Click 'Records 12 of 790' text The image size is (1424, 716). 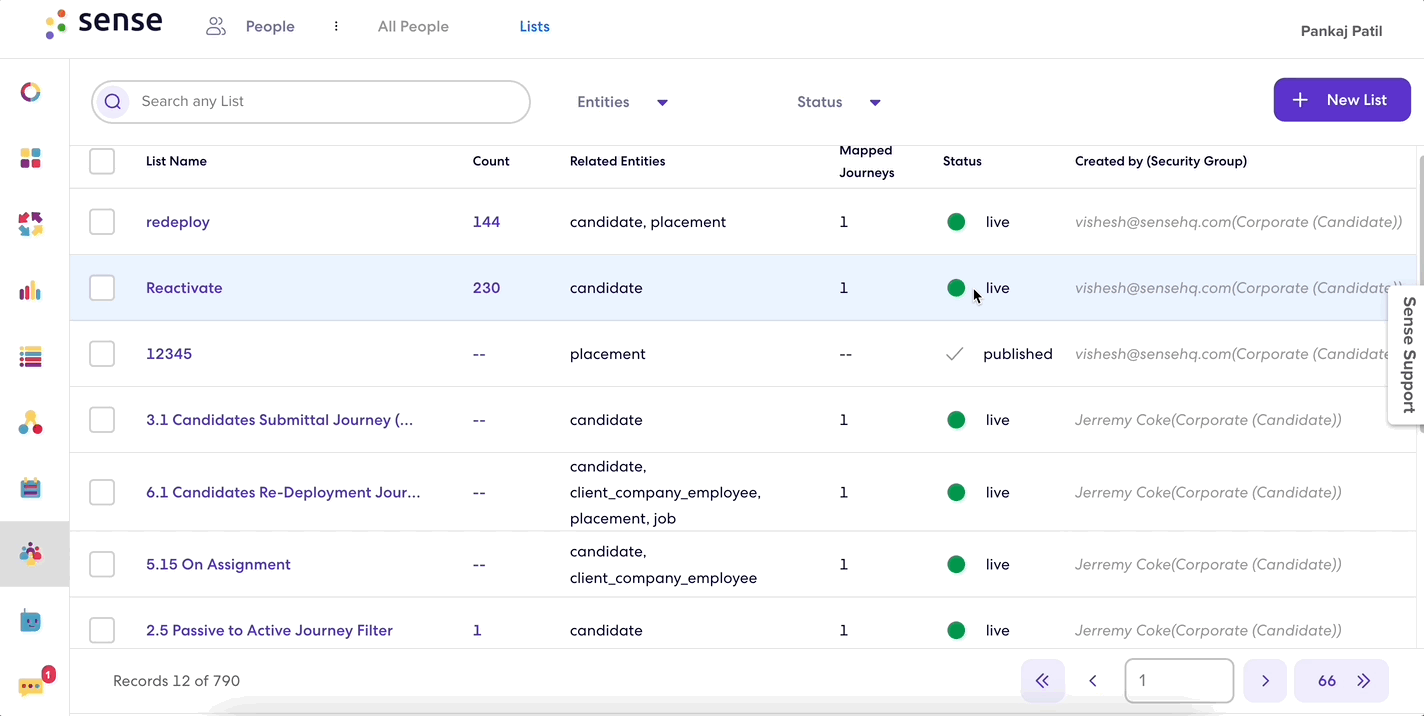click(x=176, y=681)
